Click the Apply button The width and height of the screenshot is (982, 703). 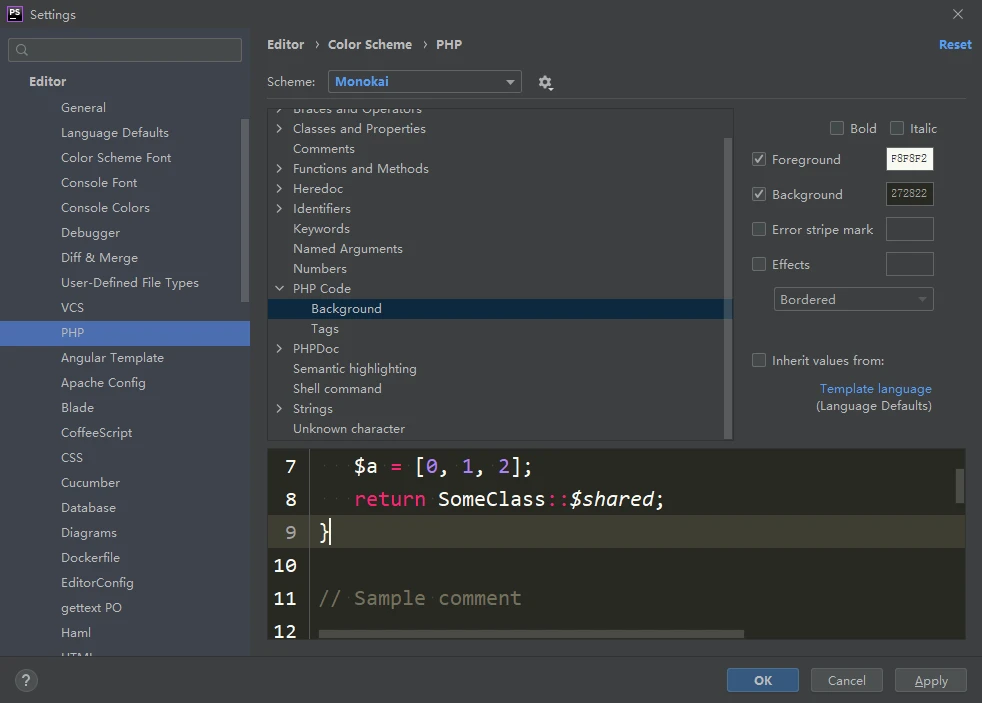pyautogui.click(x=930, y=680)
